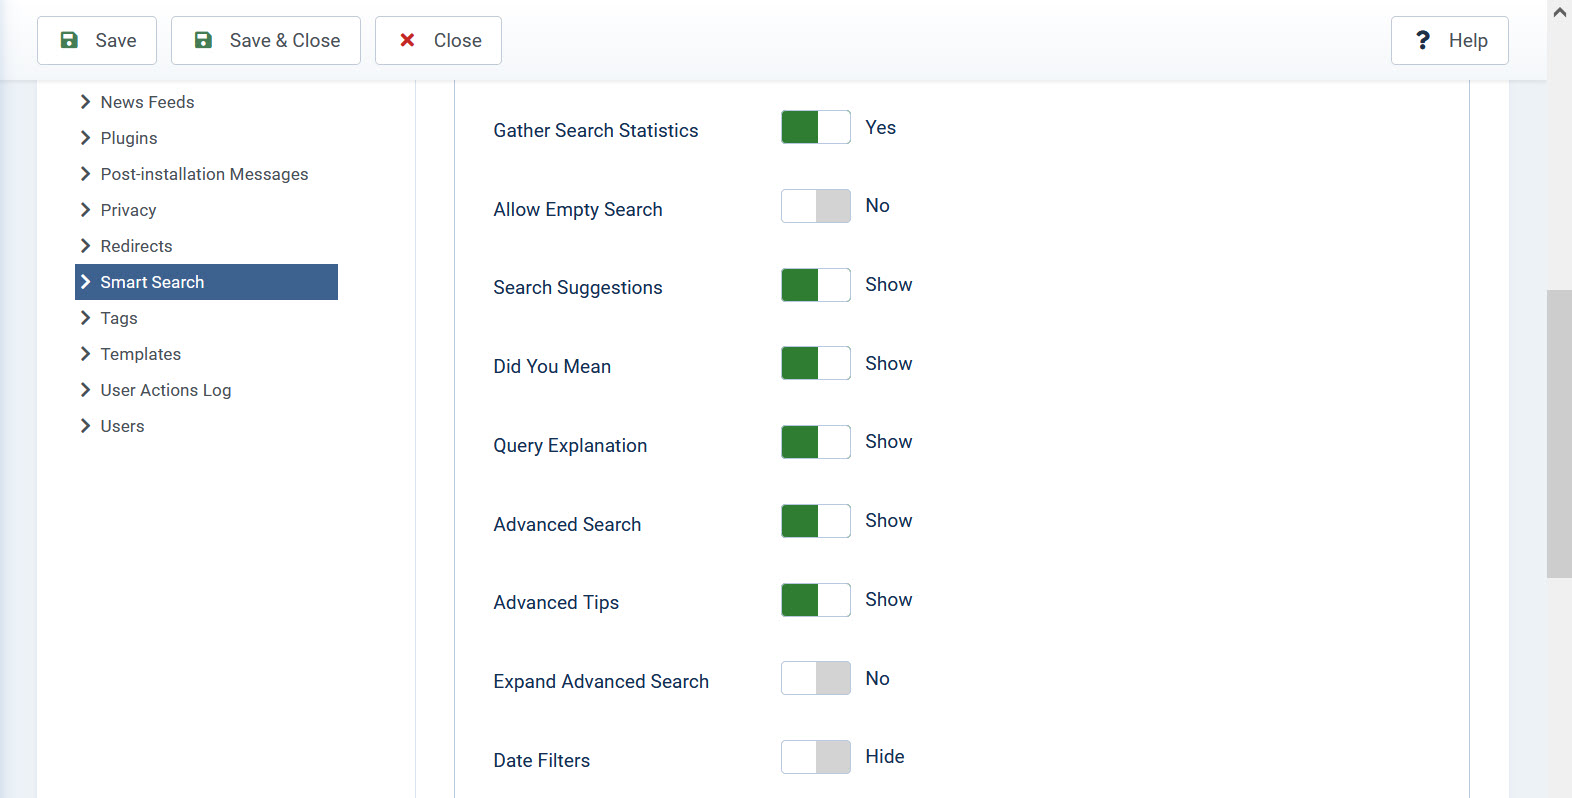
Task: Hide Search Suggestions
Action: point(815,285)
